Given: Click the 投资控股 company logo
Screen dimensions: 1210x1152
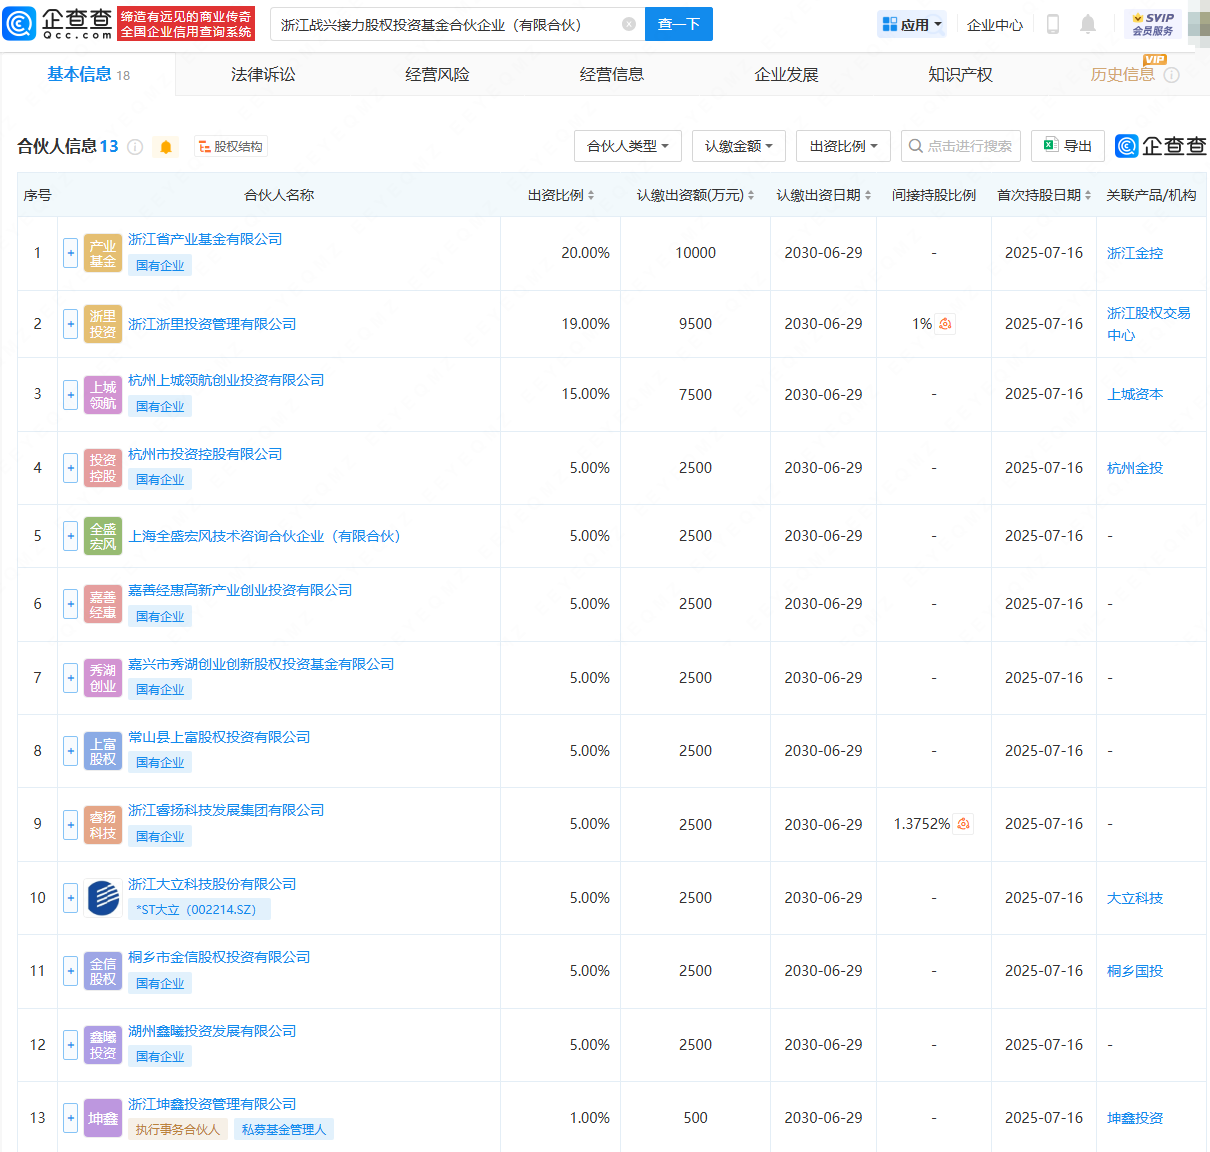Looking at the screenshot, I should (103, 468).
